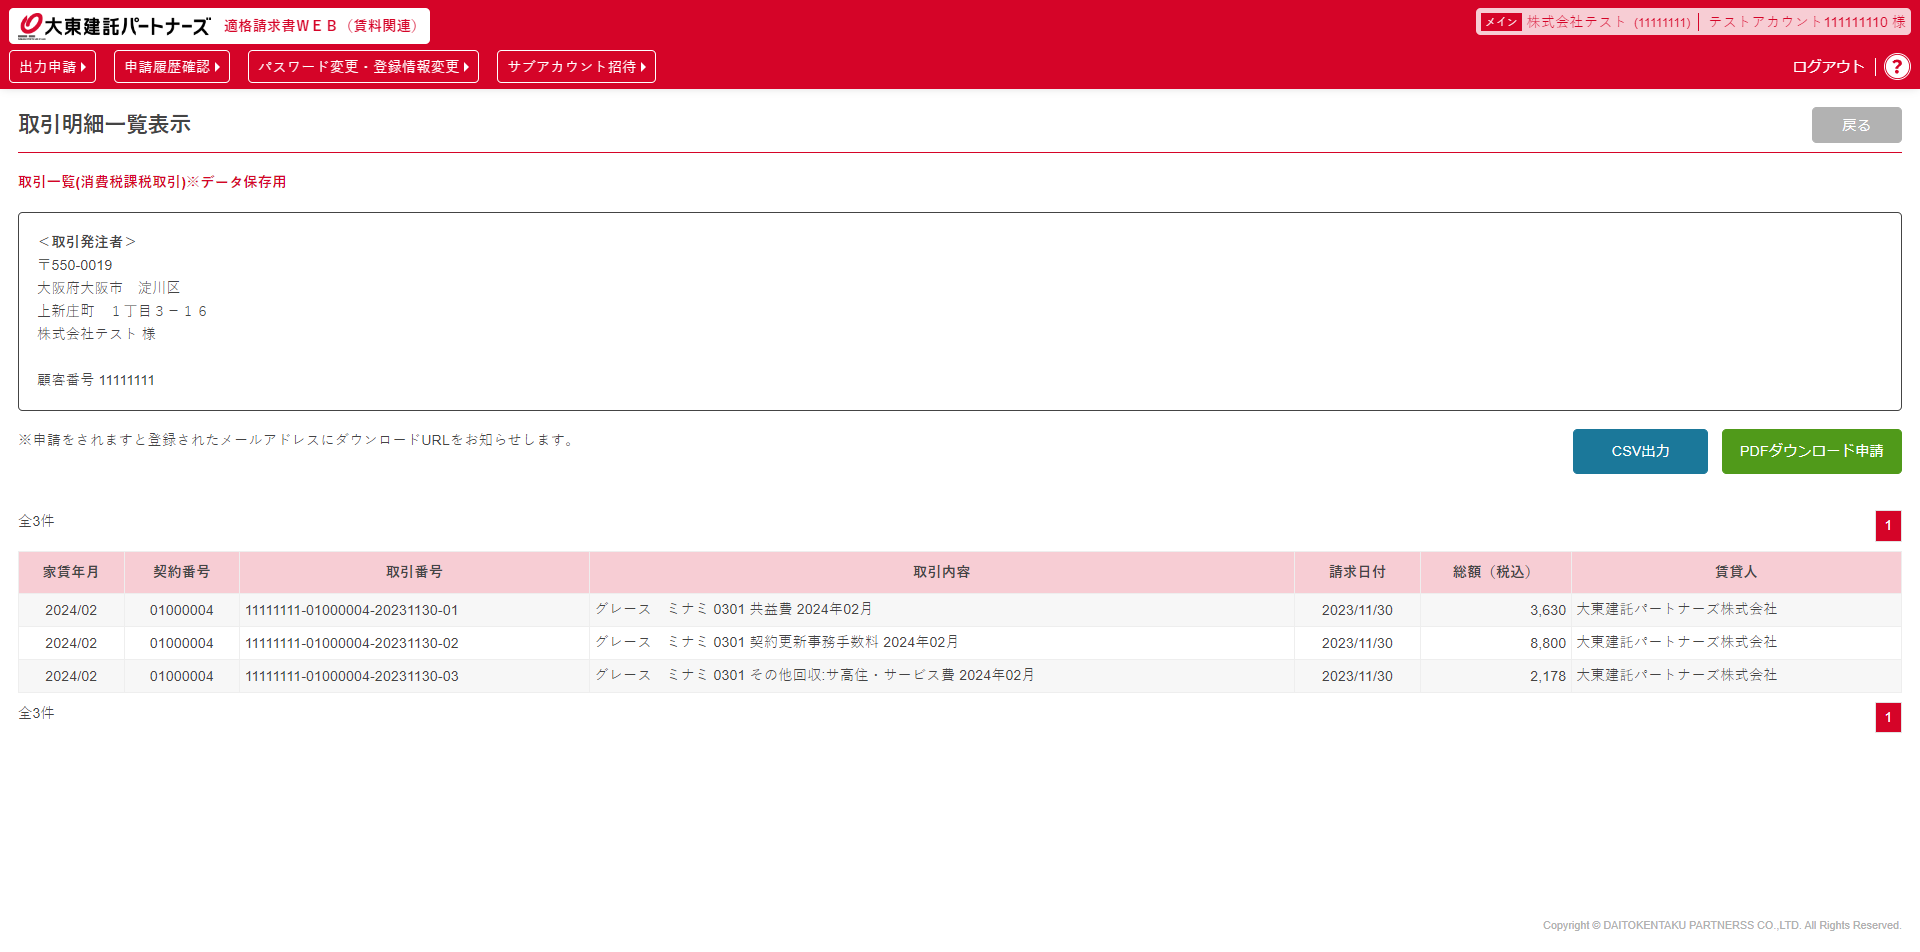1920x952 pixels.
Task: Click the 契約番号 column header
Action: tap(182, 572)
